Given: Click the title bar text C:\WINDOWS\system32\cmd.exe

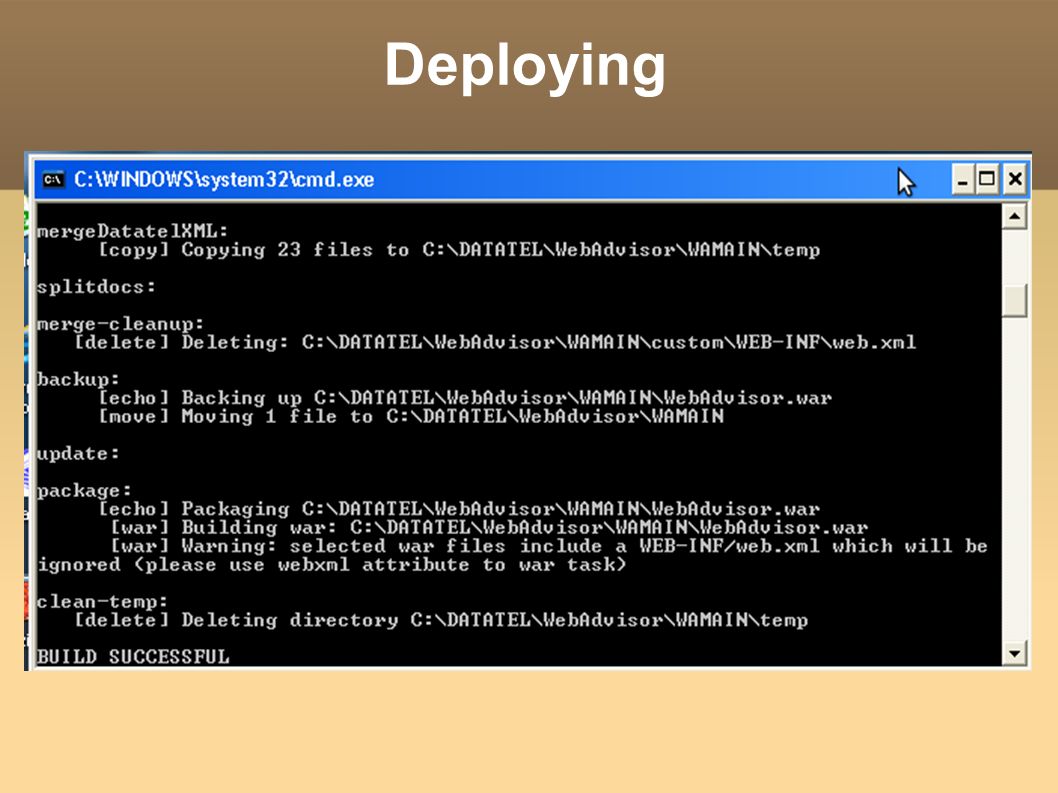Looking at the screenshot, I should [224, 180].
